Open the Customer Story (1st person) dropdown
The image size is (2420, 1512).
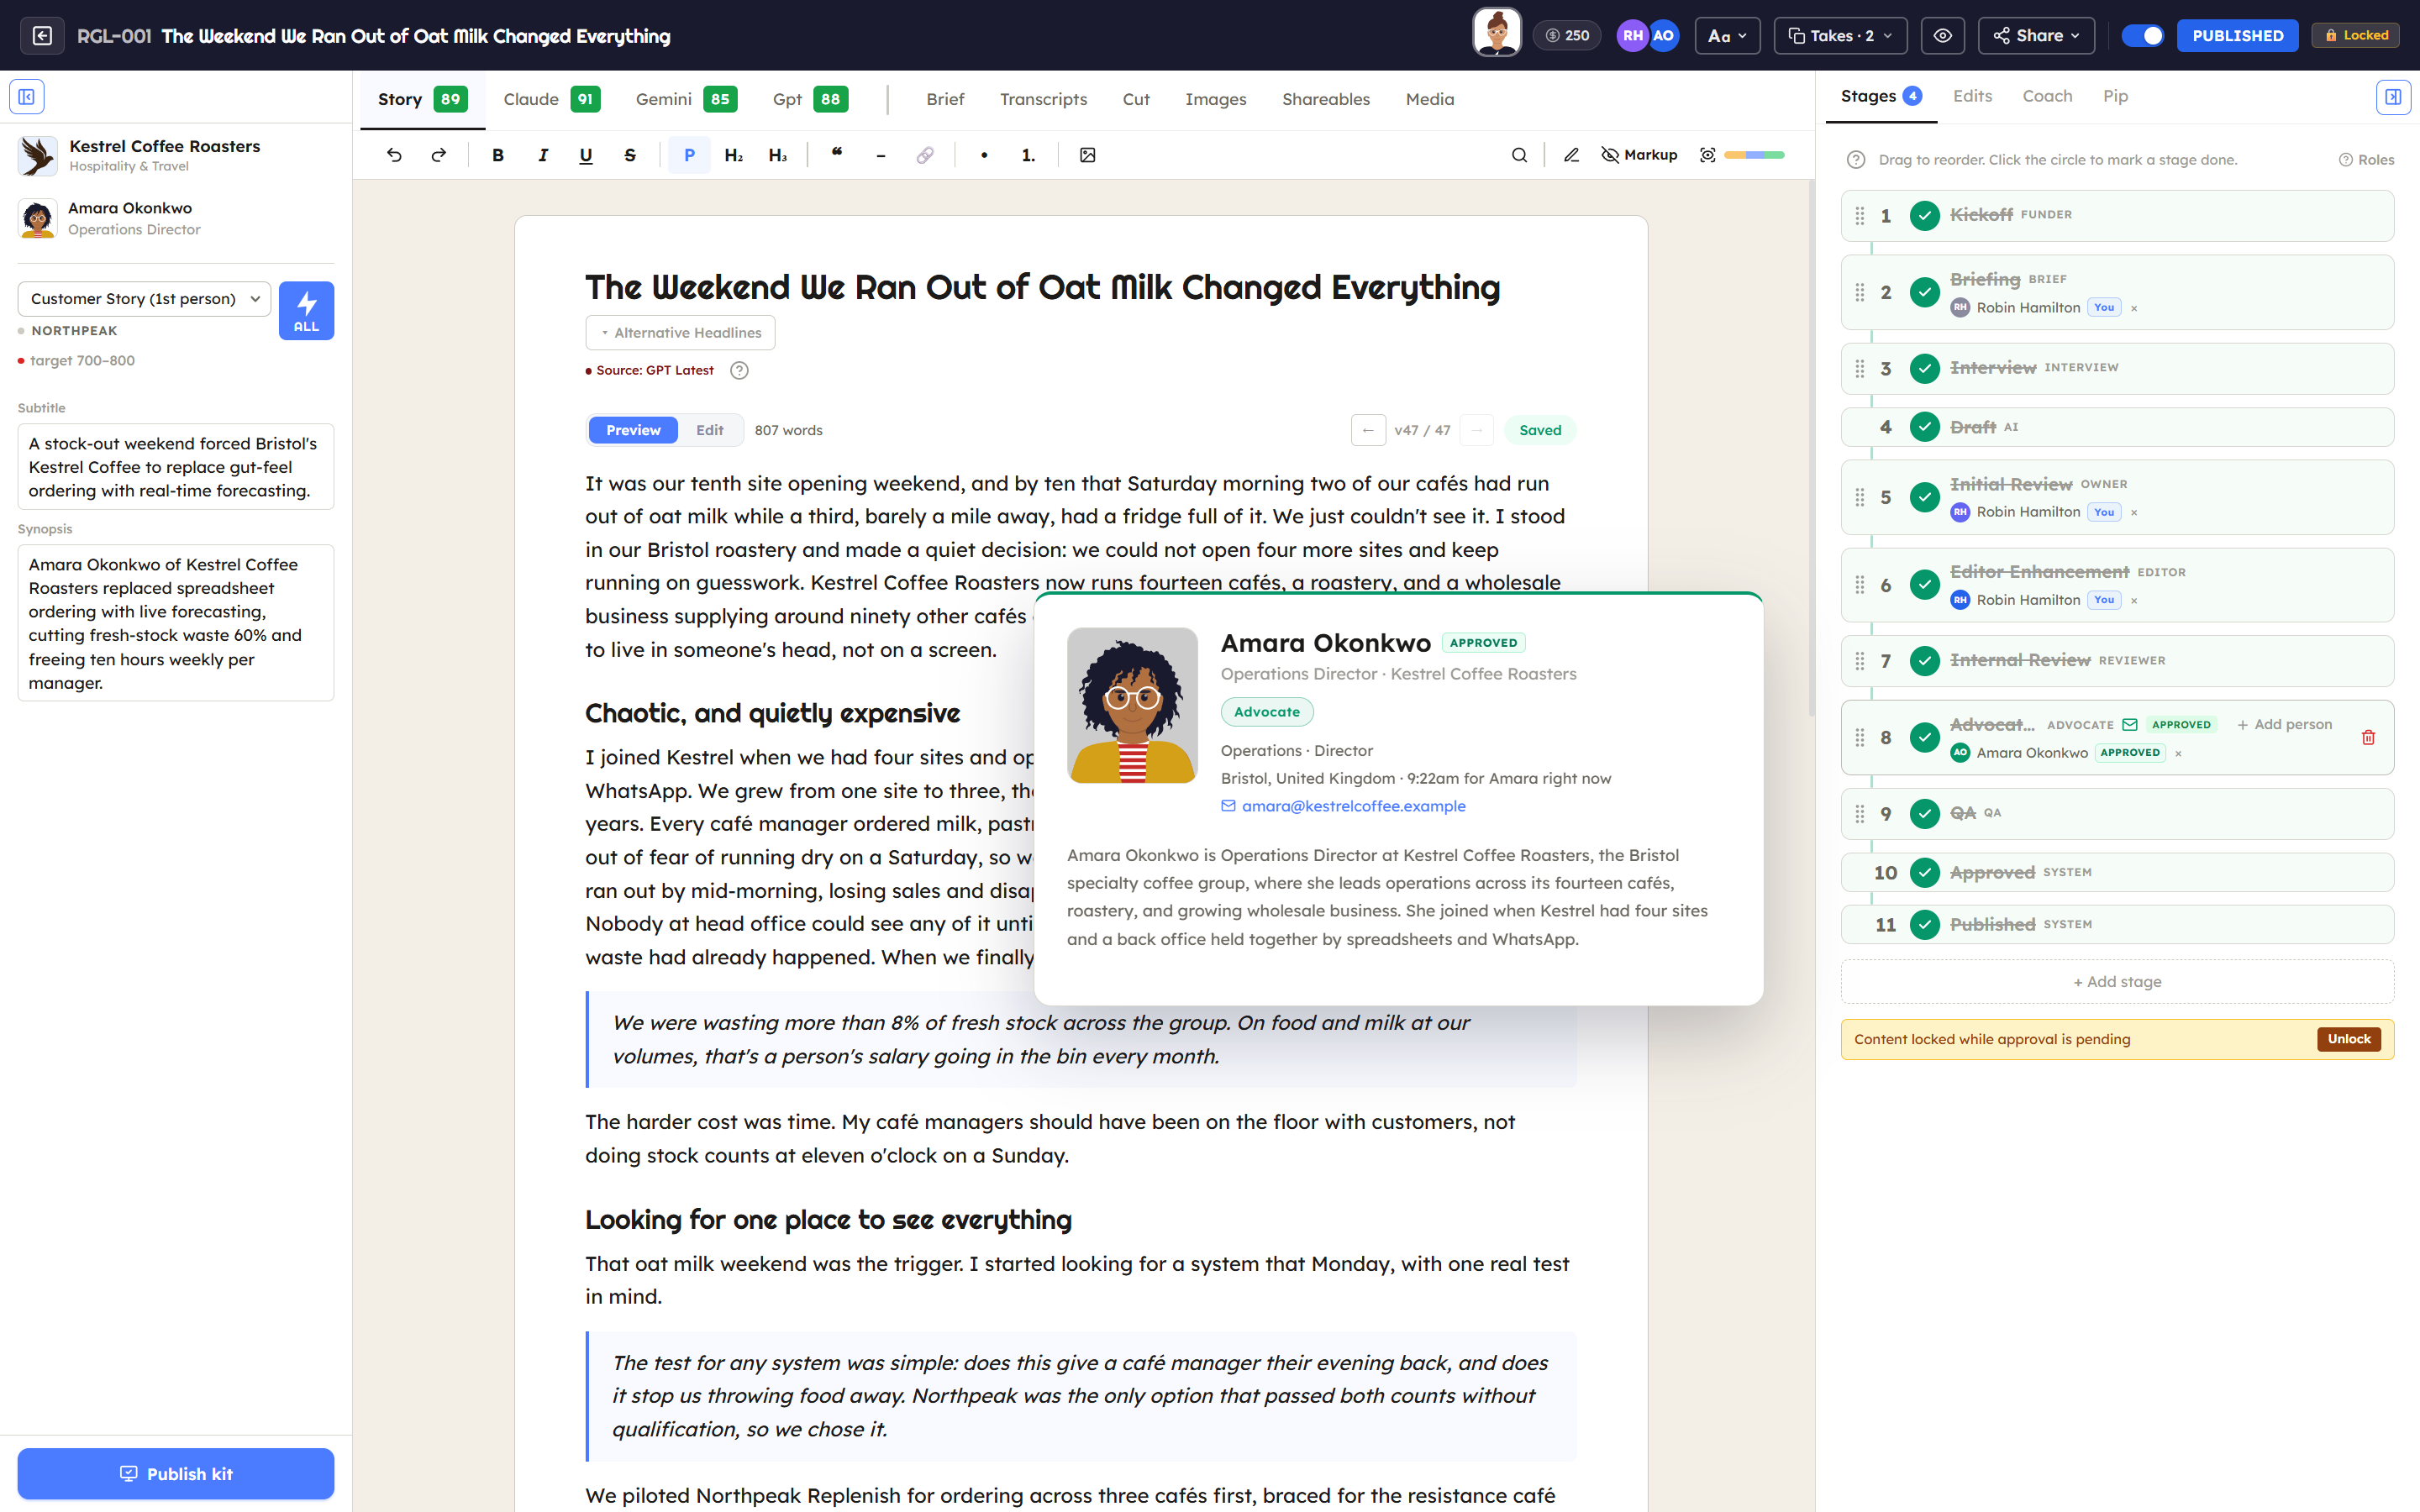[144, 299]
